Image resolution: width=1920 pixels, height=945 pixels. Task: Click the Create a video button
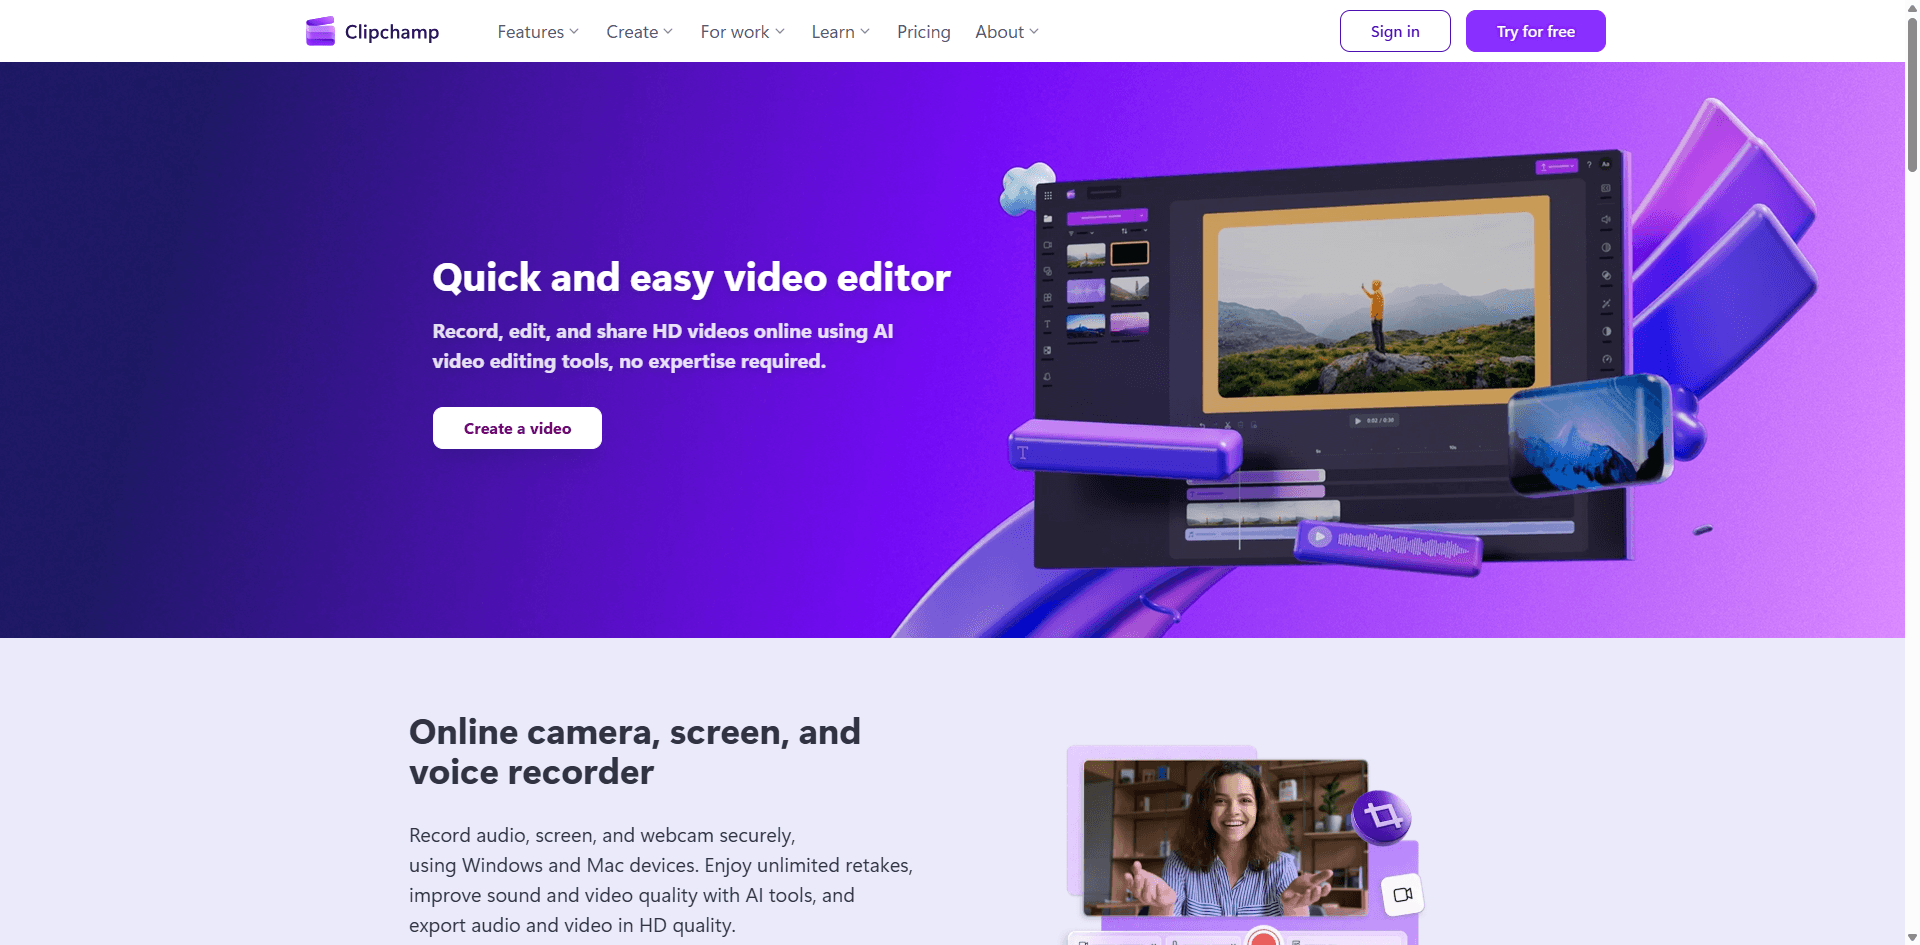click(517, 428)
